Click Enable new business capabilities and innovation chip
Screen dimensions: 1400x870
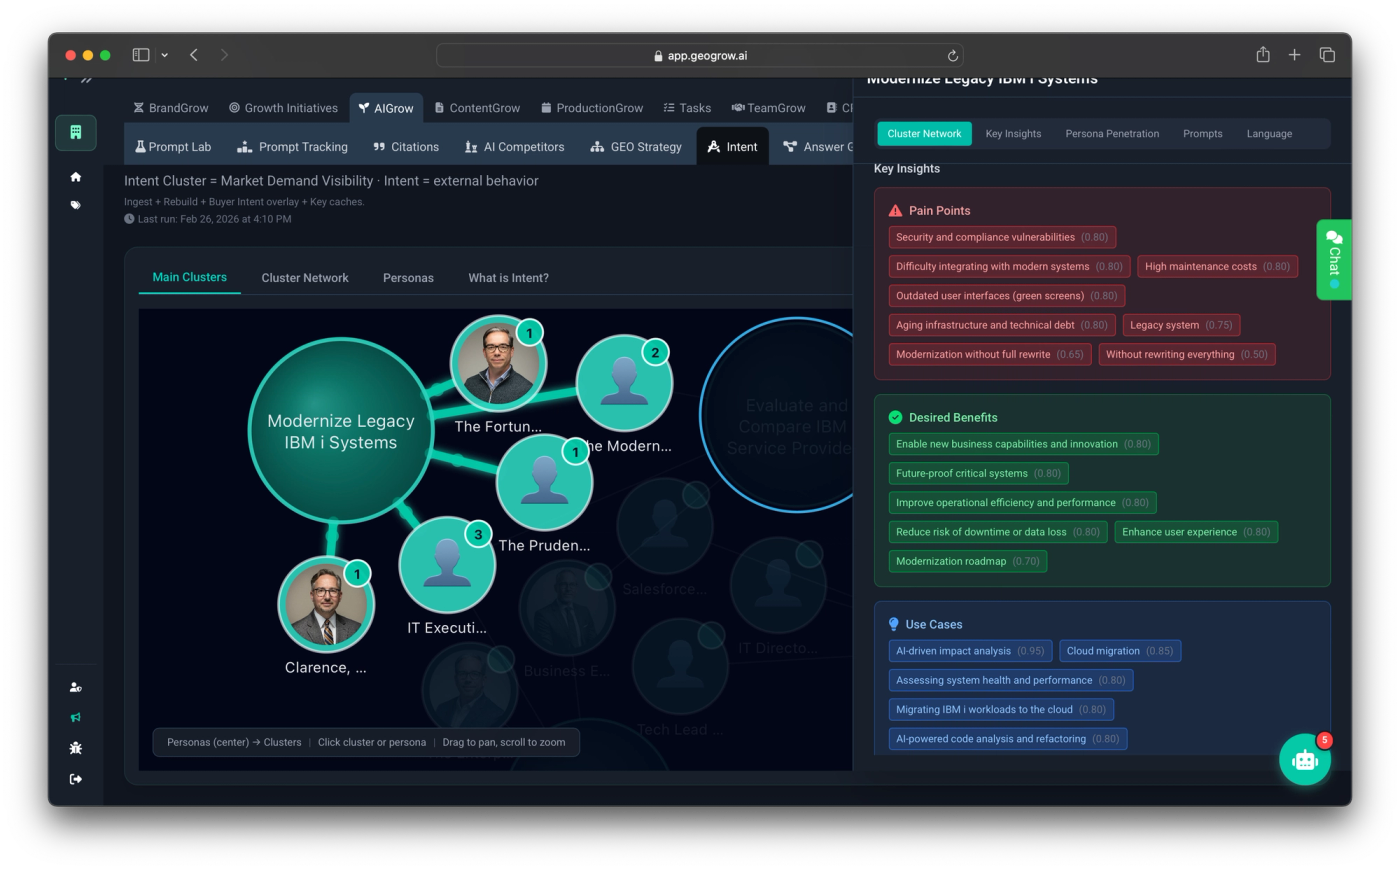1023,444
